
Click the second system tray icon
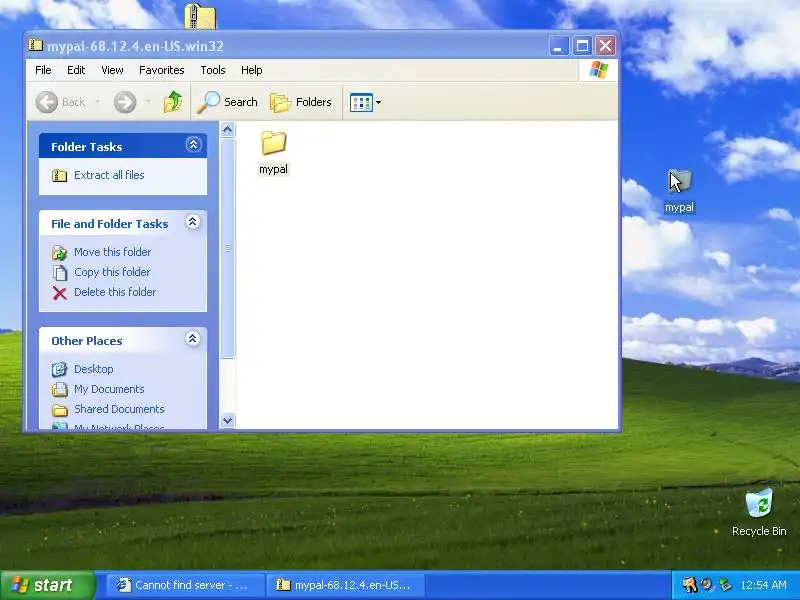point(707,585)
